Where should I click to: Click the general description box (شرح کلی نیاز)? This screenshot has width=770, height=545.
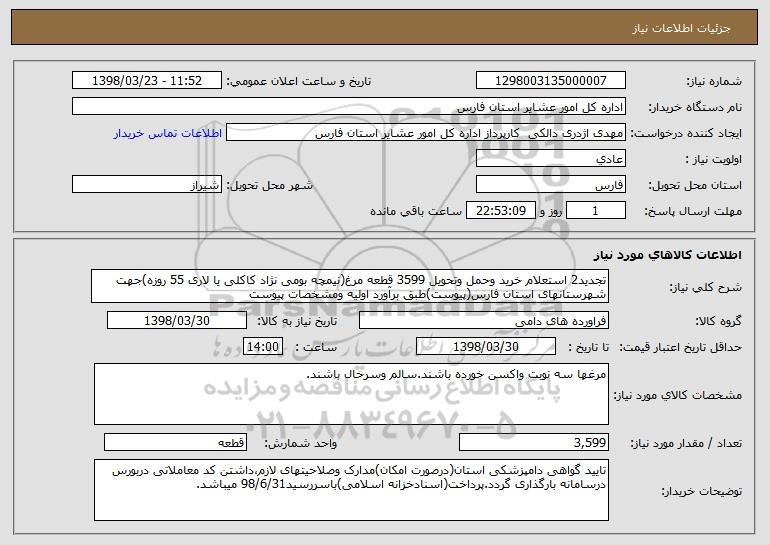click(x=350, y=286)
